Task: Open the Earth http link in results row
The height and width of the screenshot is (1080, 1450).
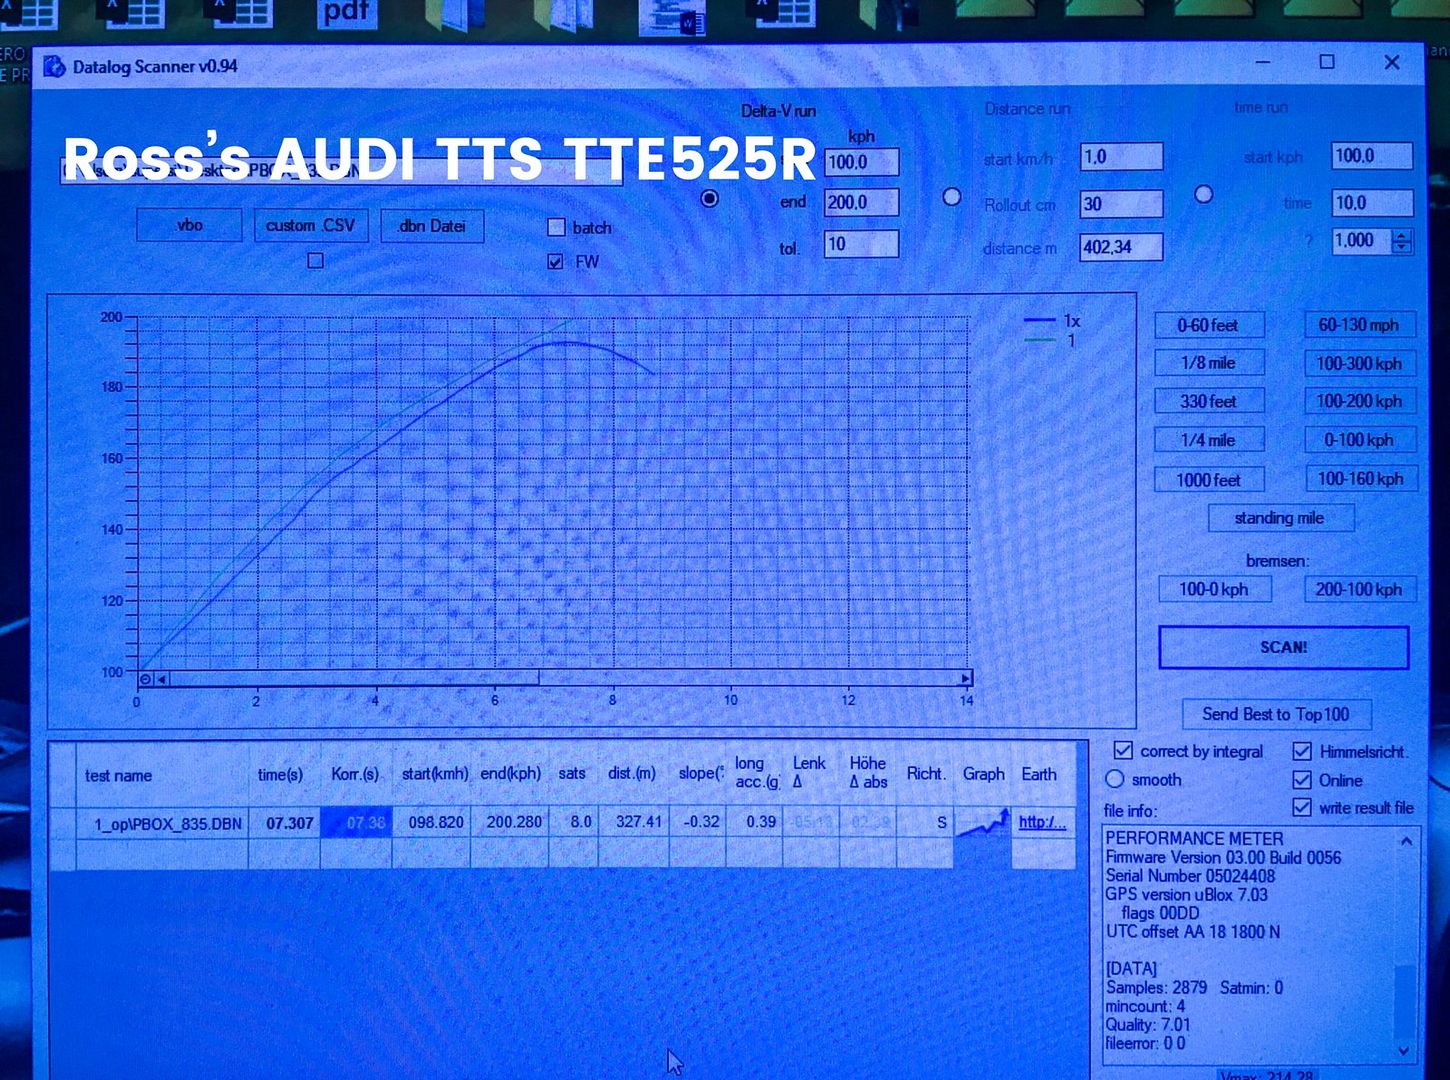Action: pos(1042,822)
